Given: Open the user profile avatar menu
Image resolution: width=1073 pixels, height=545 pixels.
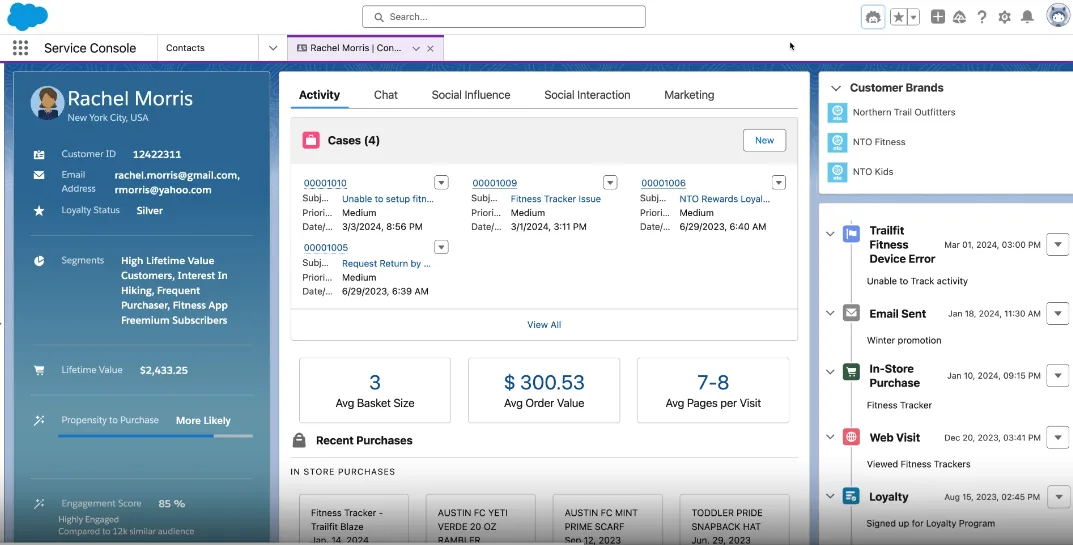Looking at the screenshot, I should point(1059,16).
